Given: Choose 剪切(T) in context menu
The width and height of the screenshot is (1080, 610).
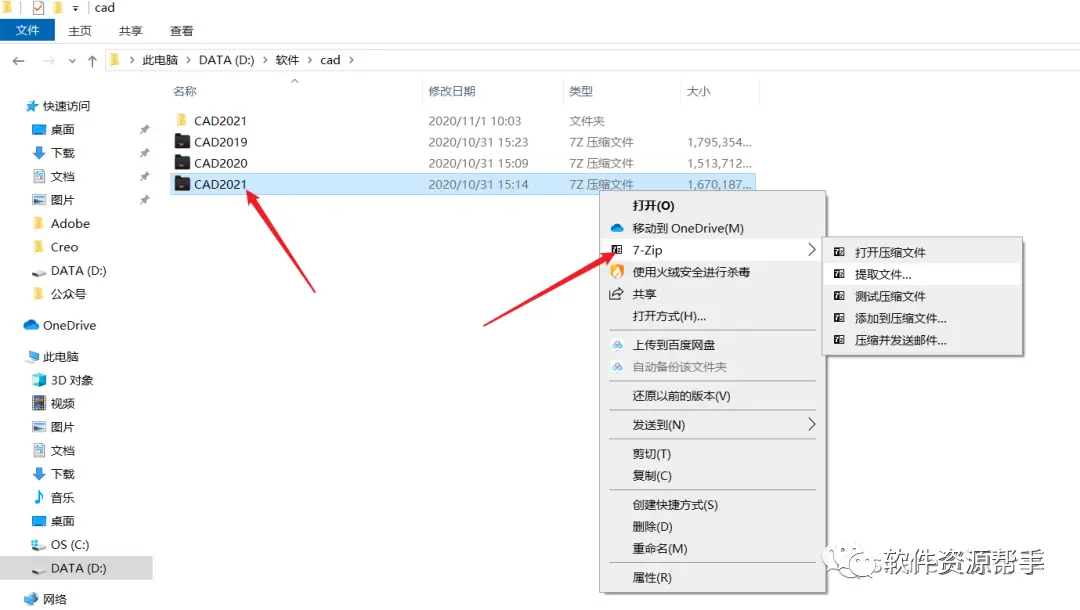Looking at the screenshot, I should [712, 453].
